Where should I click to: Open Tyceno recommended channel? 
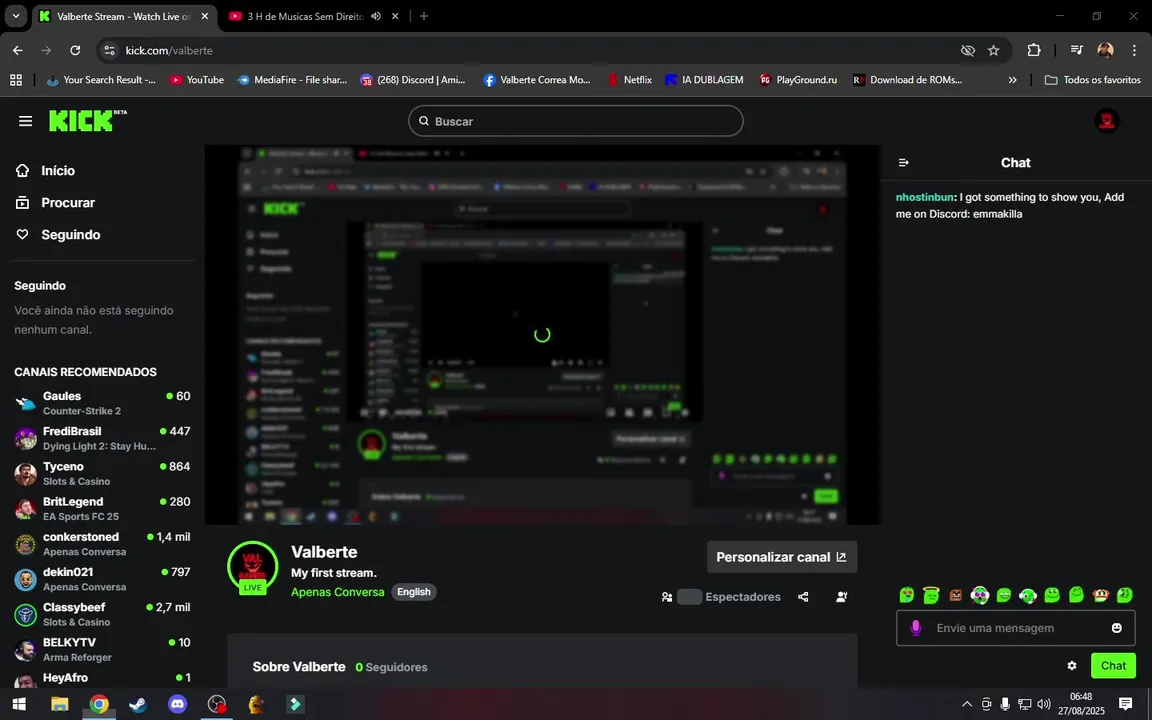point(102,473)
